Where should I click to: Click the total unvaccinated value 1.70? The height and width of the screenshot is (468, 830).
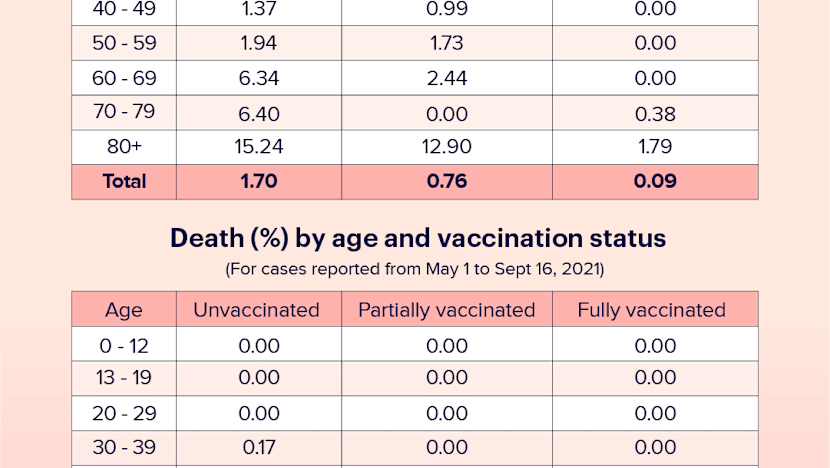[258, 181]
